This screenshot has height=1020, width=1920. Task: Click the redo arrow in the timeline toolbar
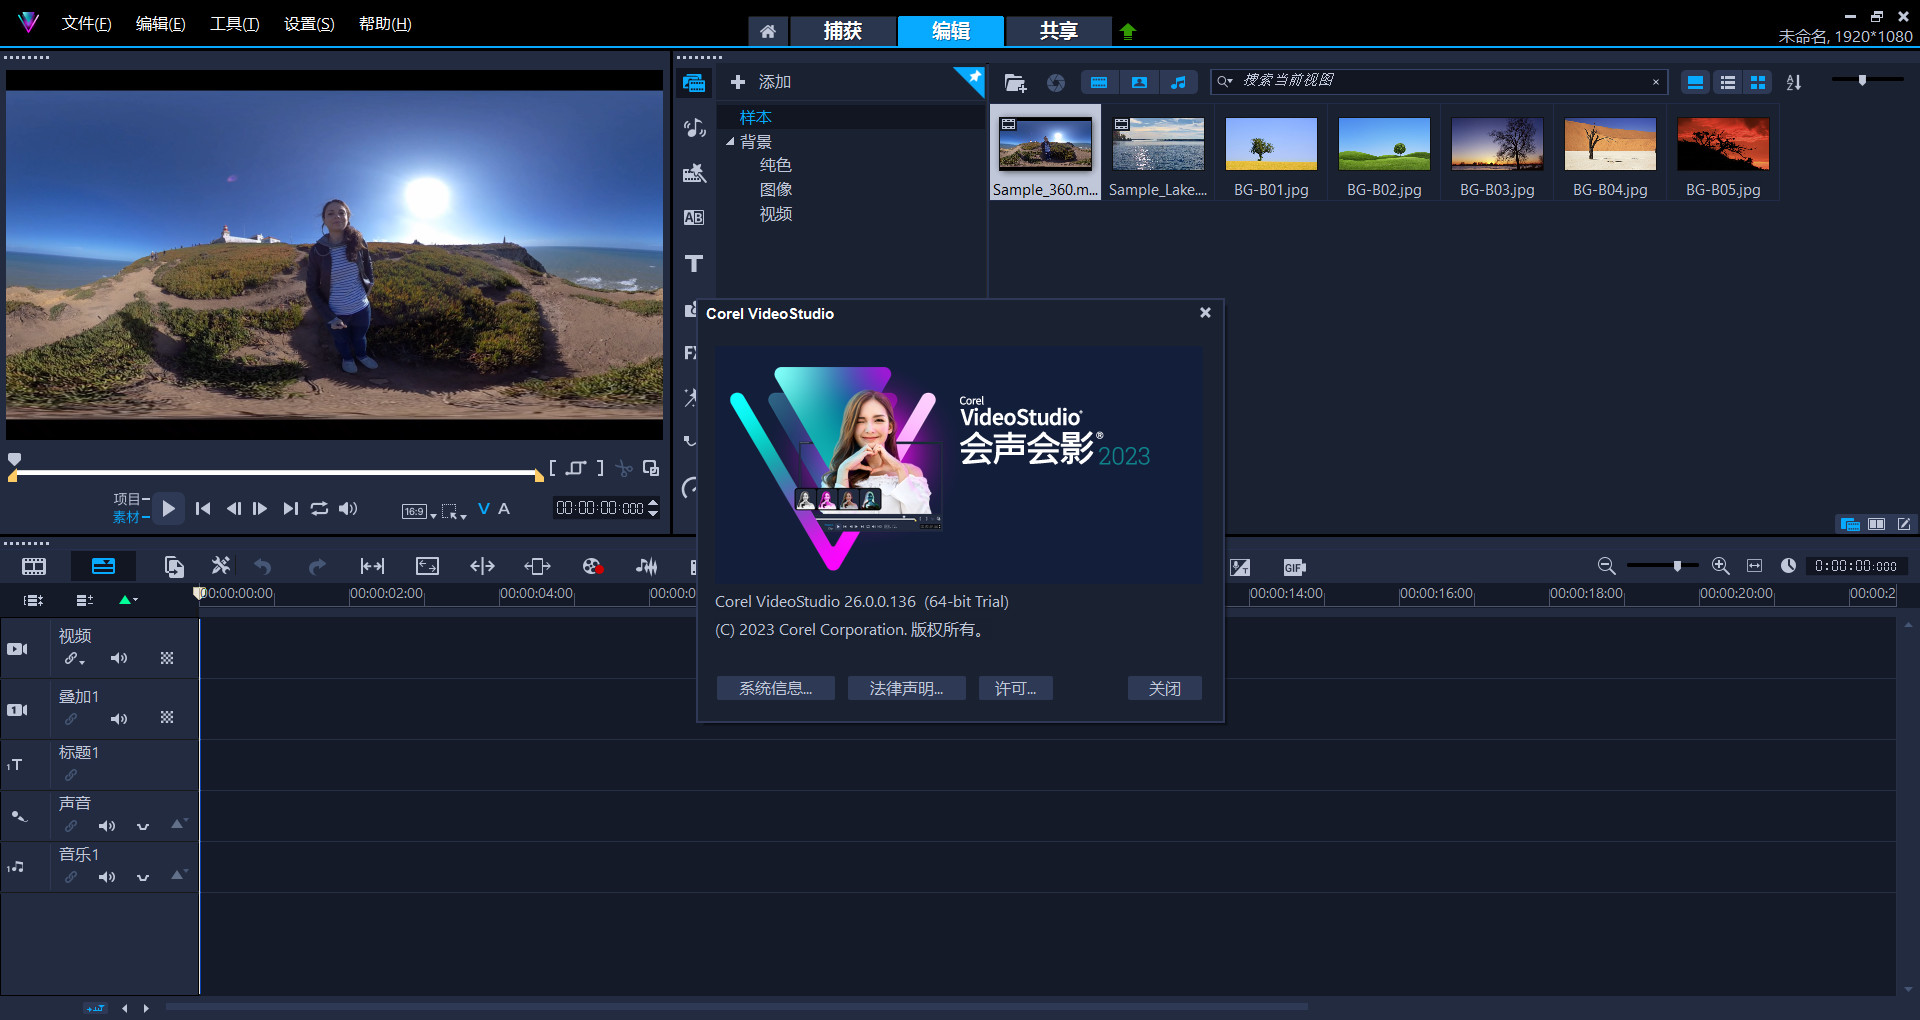317,567
